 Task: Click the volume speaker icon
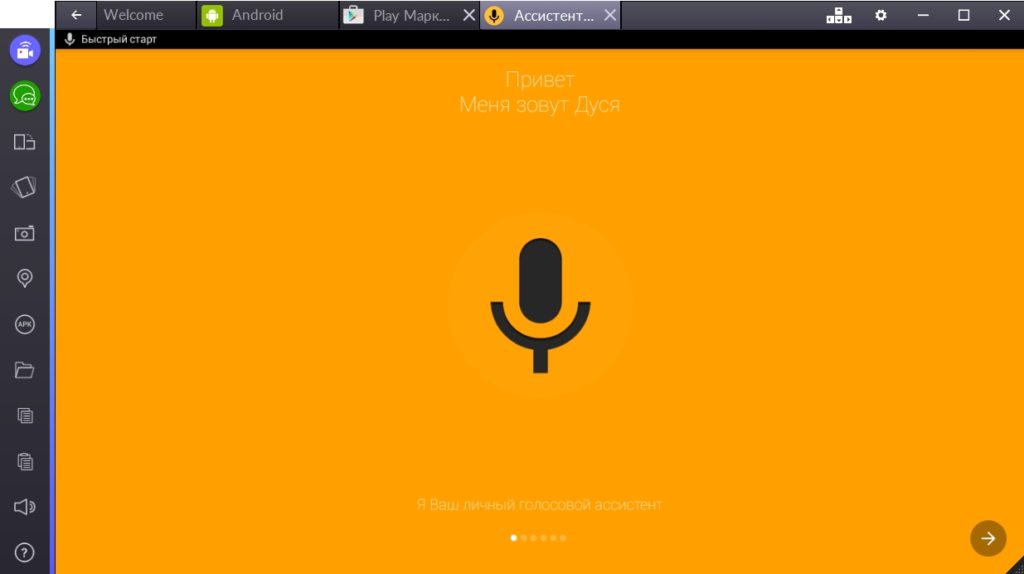pos(25,507)
